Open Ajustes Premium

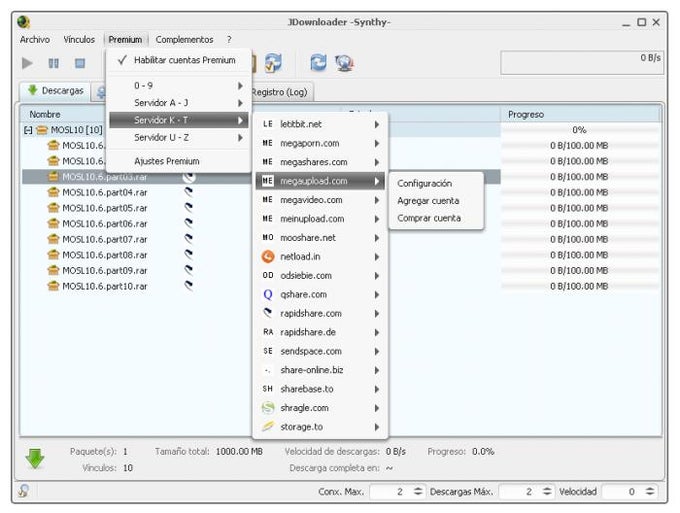[167, 161]
